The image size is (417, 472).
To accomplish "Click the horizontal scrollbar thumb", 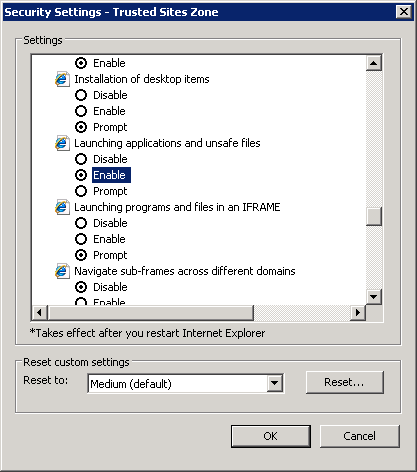I will [x=151, y=313].
